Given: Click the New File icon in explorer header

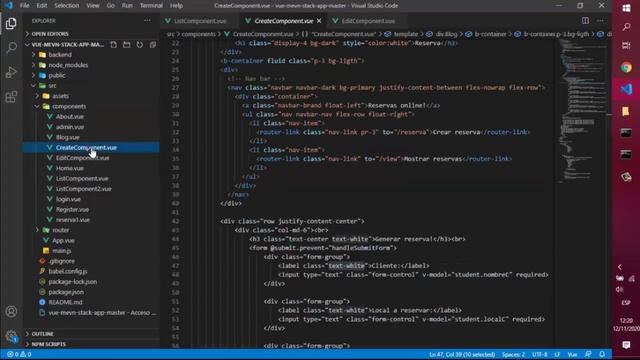Looking at the screenshot, I should pyautogui.click(x=113, y=44).
